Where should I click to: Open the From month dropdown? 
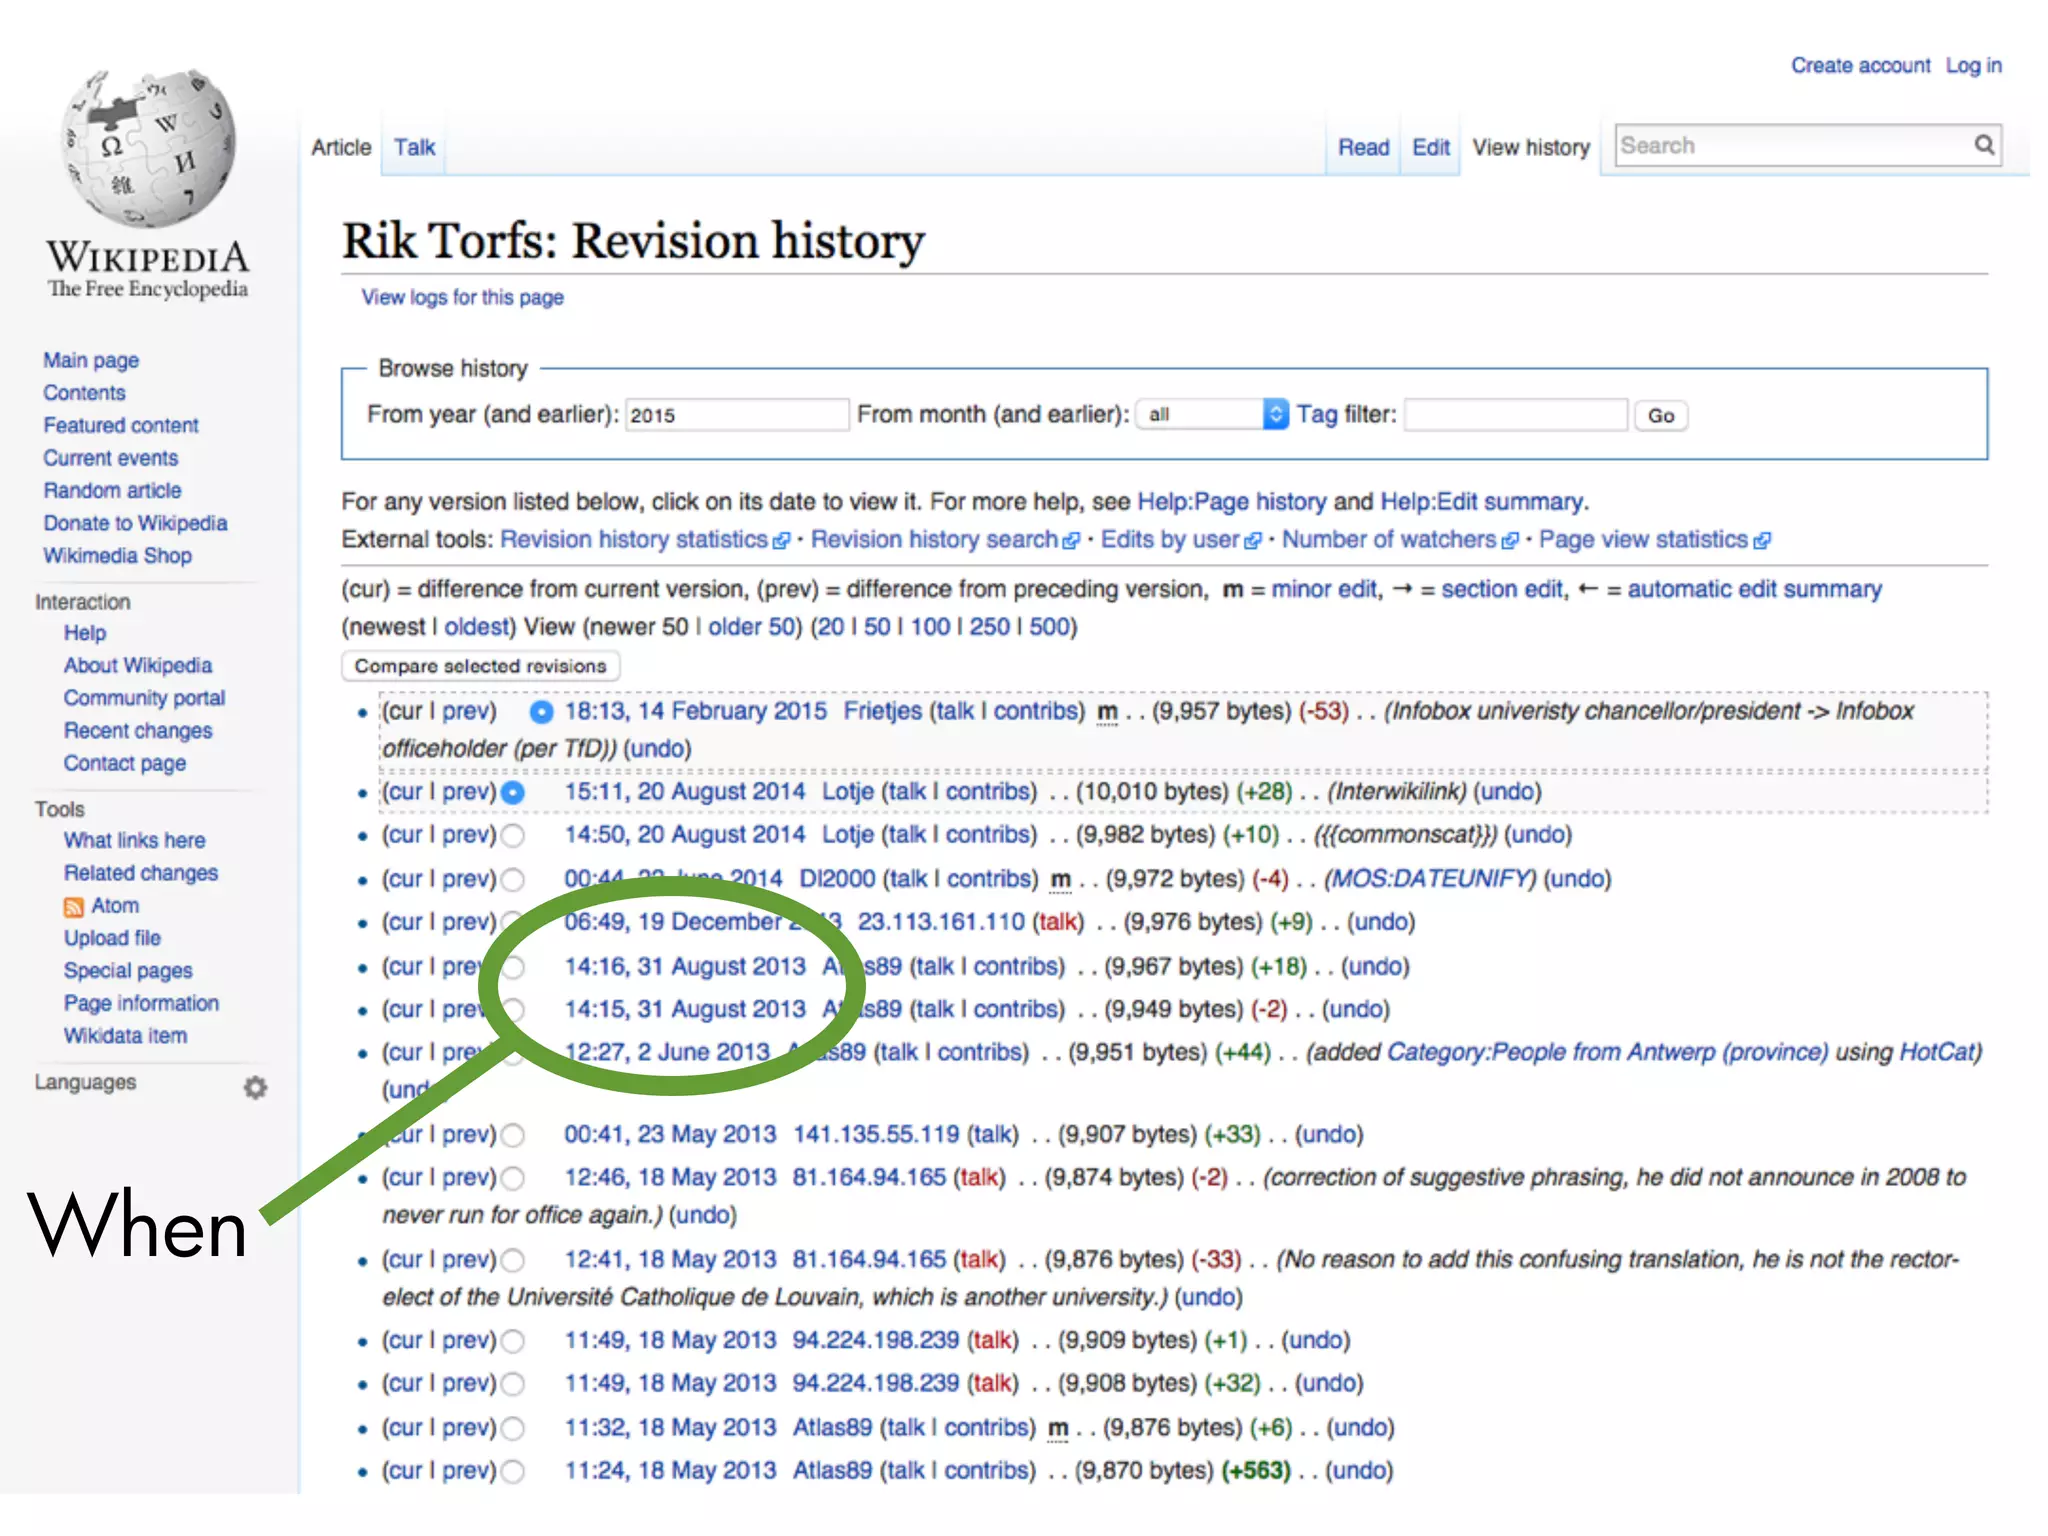pyautogui.click(x=1212, y=414)
